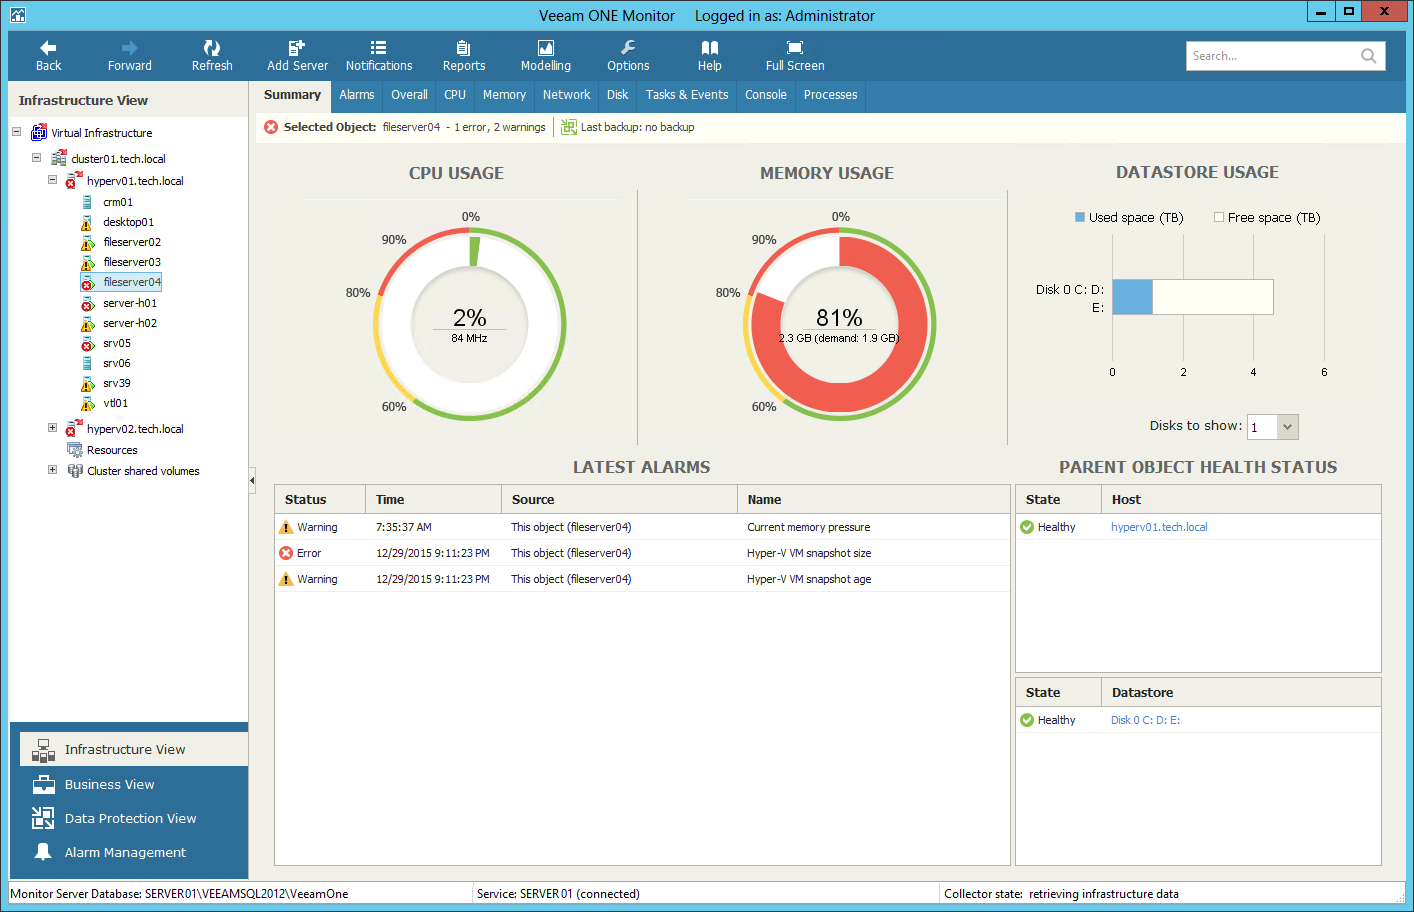The height and width of the screenshot is (912, 1414).
Task: Click the healthy icon for Disk 0 datastore
Action: click(1027, 720)
